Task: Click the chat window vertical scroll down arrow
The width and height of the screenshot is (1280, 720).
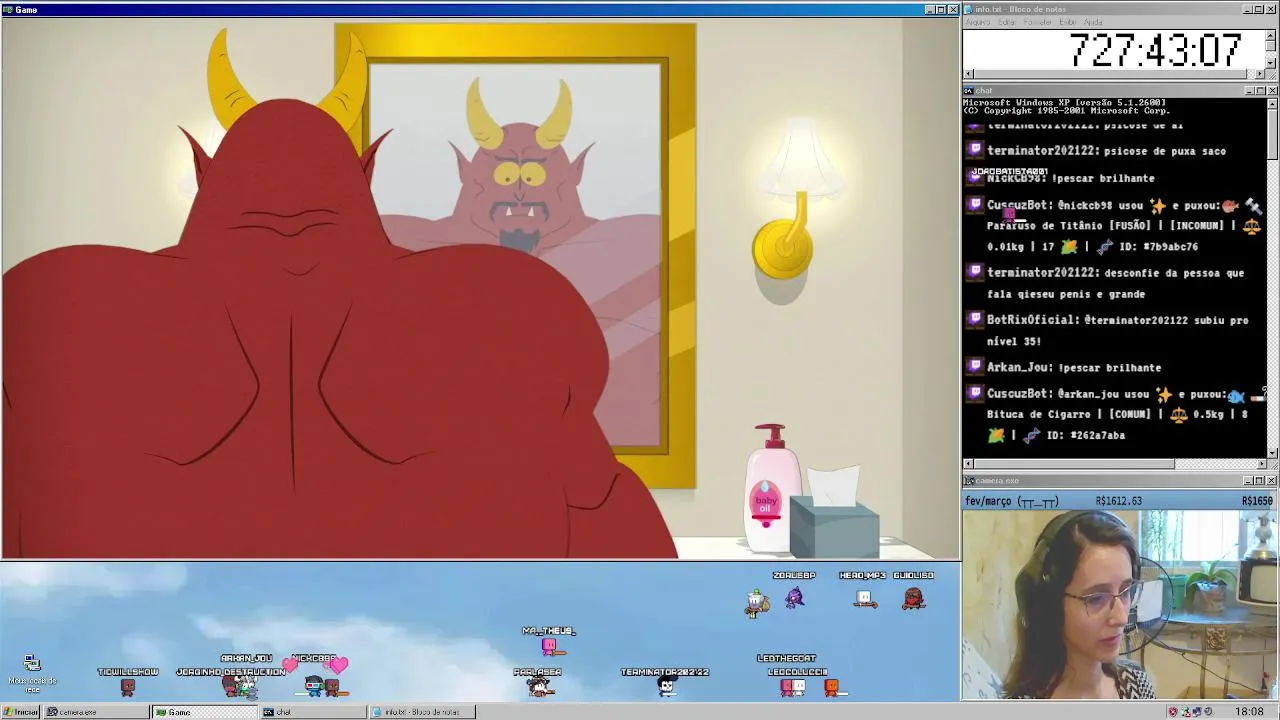Action: coord(1272,453)
